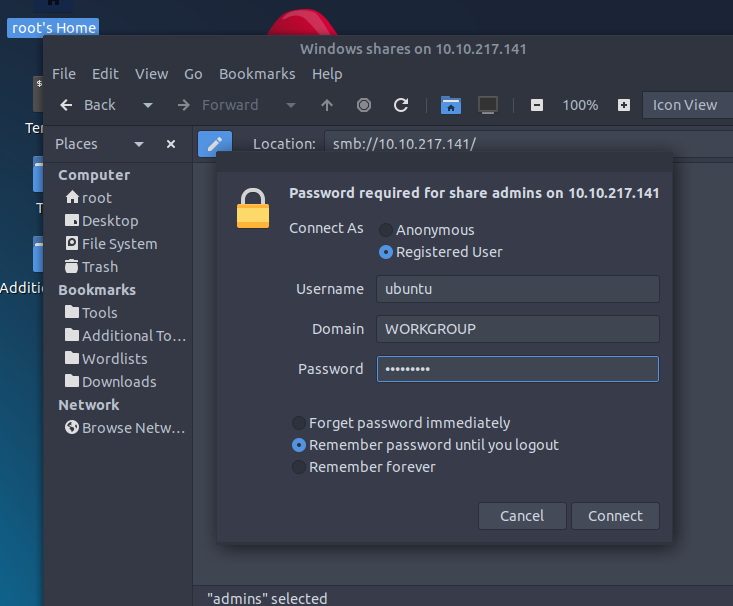Open the Edit menu
The height and width of the screenshot is (606, 733).
pyautogui.click(x=105, y=74)
